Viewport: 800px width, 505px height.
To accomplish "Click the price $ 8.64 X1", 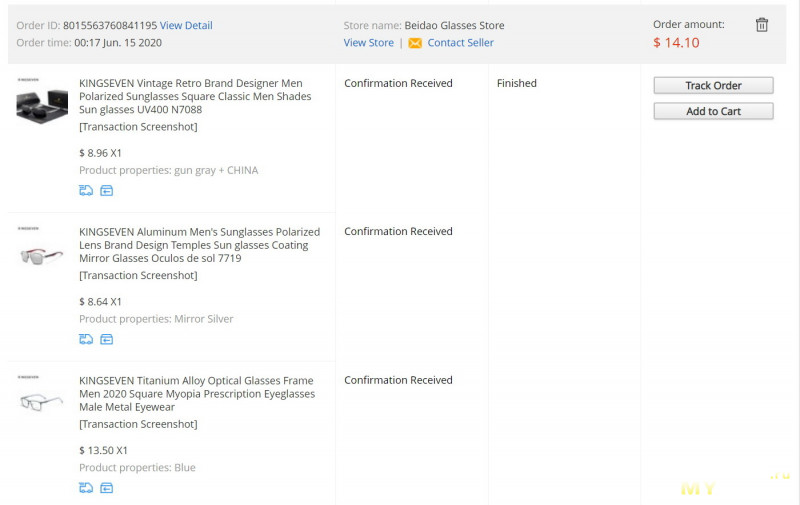I will click(101, 302).
